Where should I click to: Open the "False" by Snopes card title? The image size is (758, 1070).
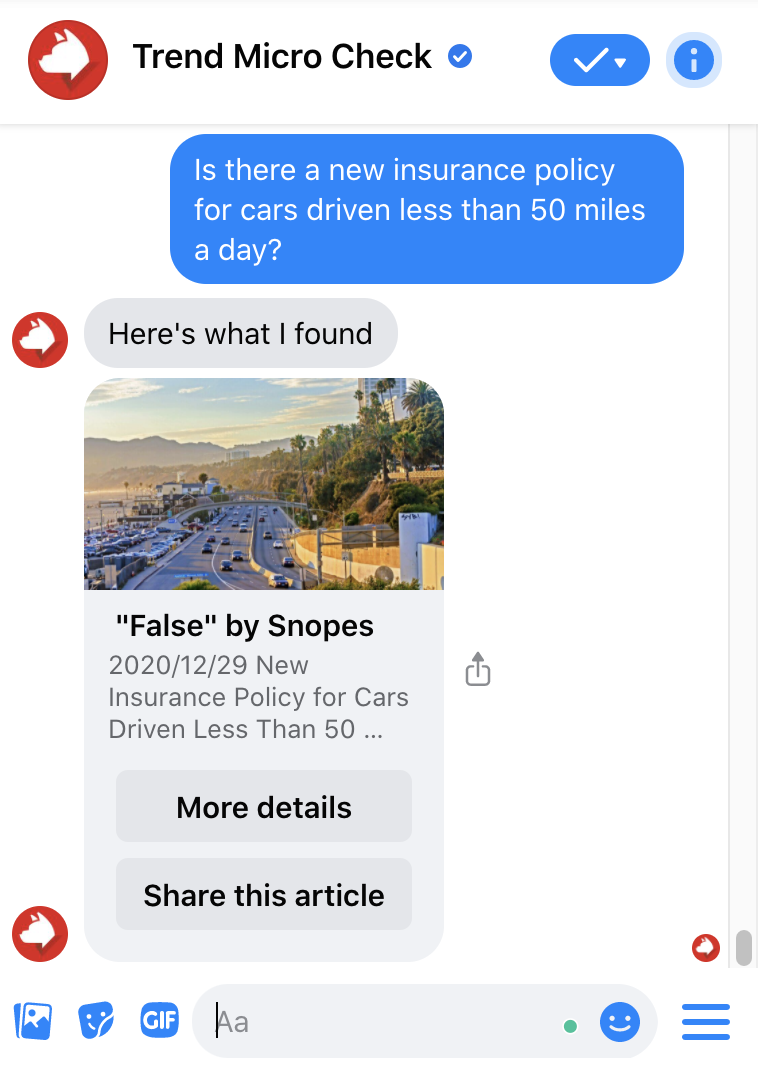tap(244, 626)
